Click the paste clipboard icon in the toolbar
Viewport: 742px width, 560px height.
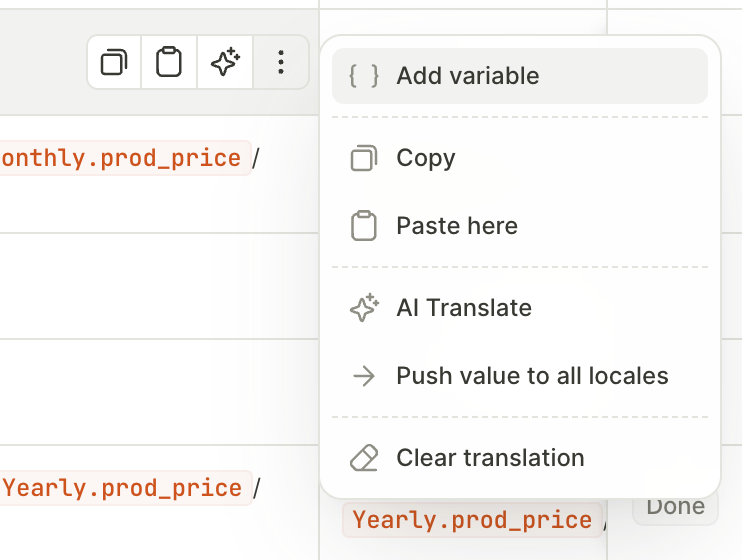pos(169,62)
